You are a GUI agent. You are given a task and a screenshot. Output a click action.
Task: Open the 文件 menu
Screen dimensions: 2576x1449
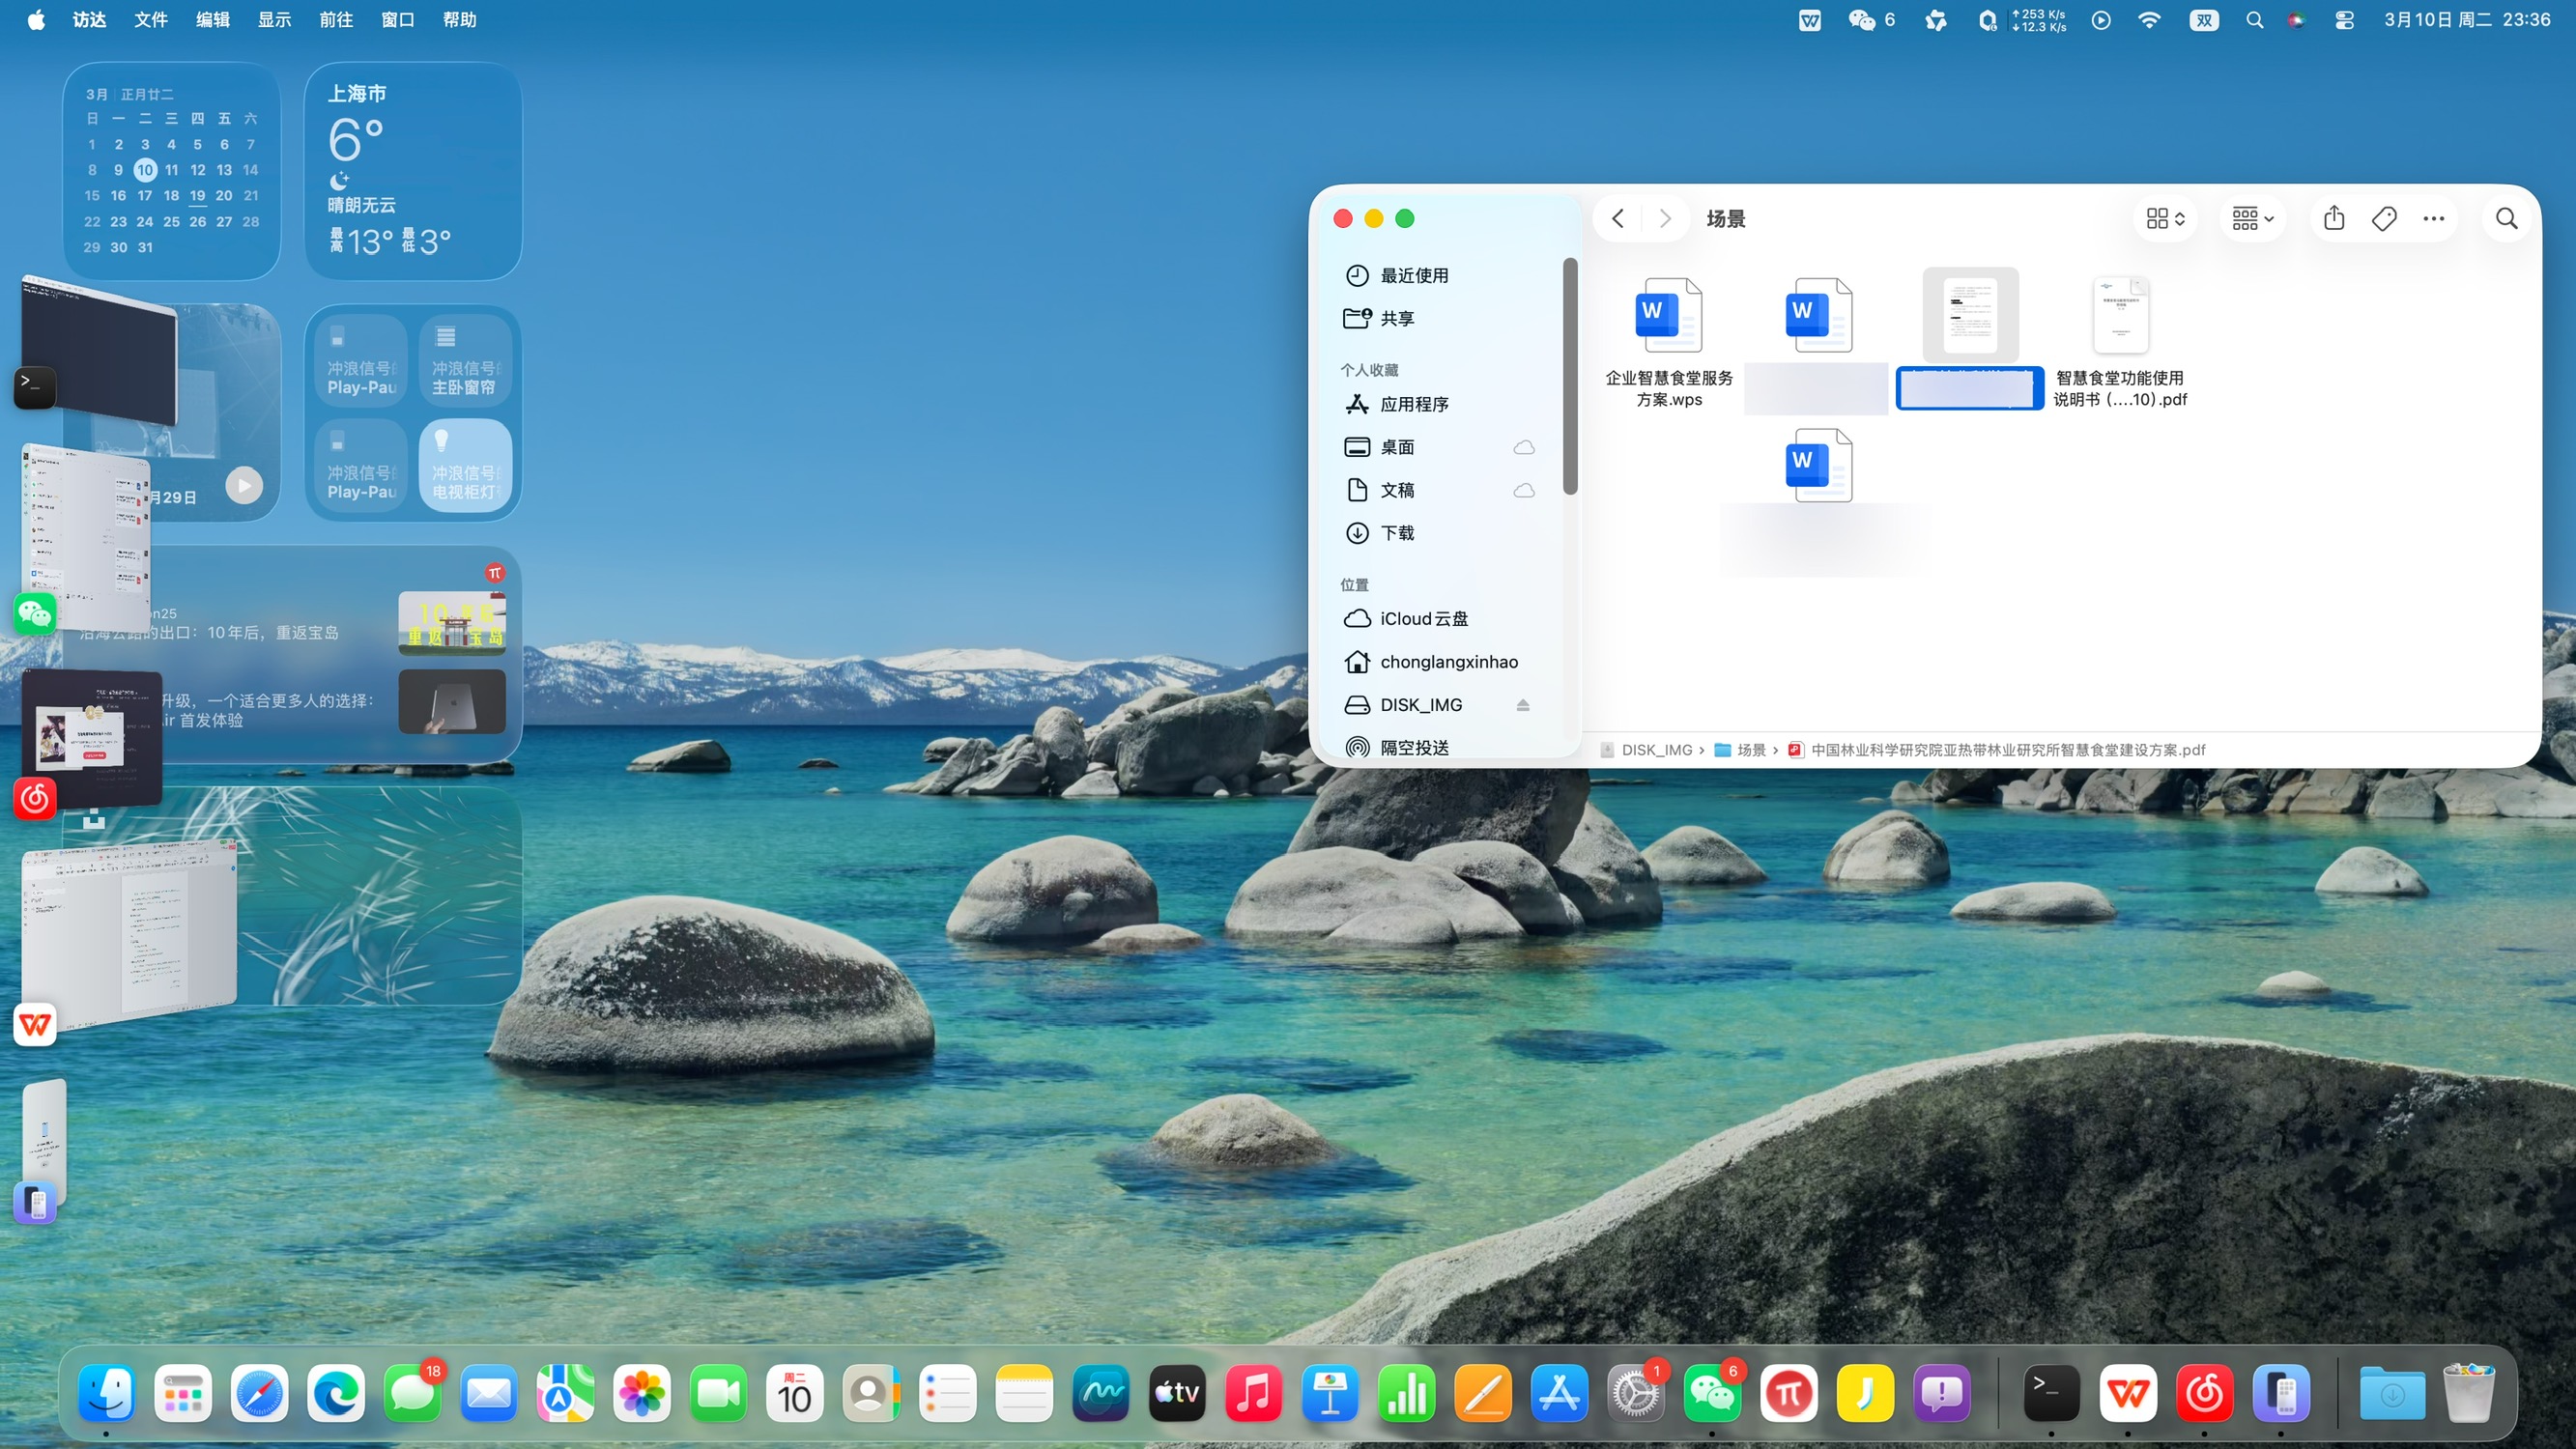151,20
